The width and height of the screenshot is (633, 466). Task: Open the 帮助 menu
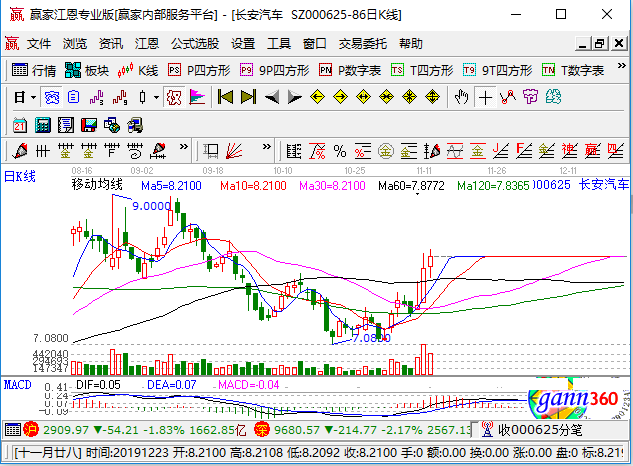point(411,44)
